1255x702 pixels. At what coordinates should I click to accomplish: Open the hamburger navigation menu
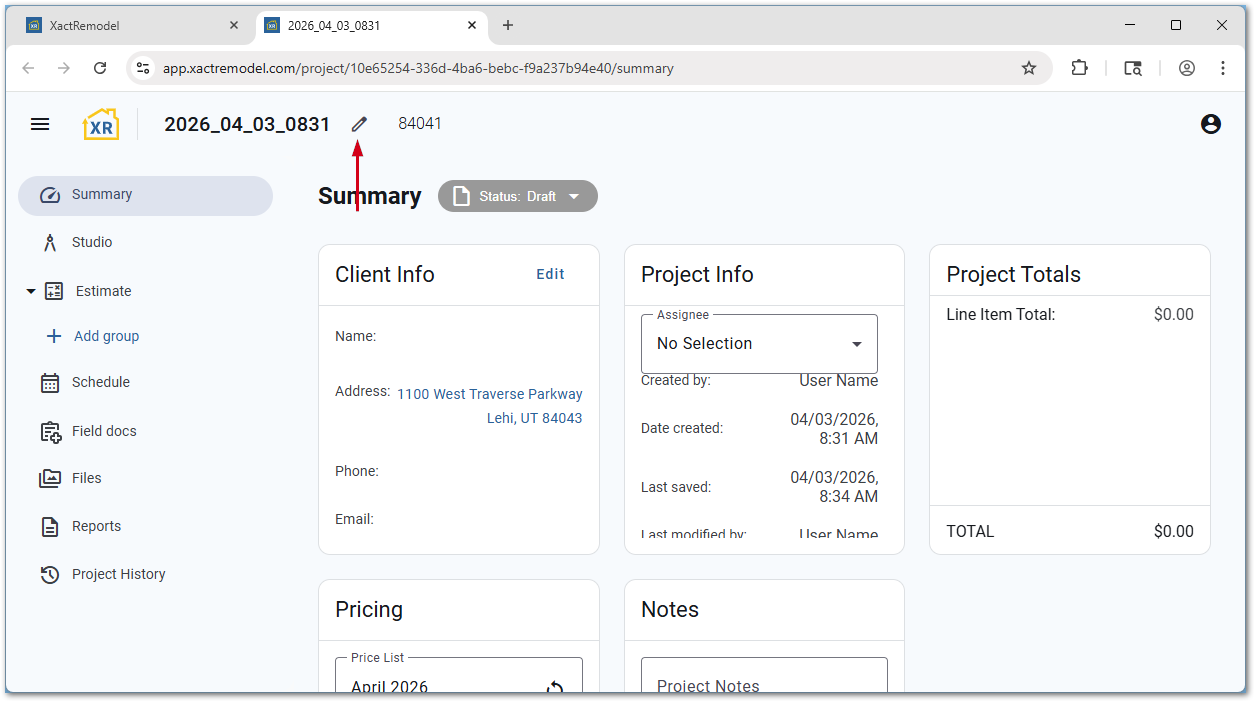pos(40,124)
